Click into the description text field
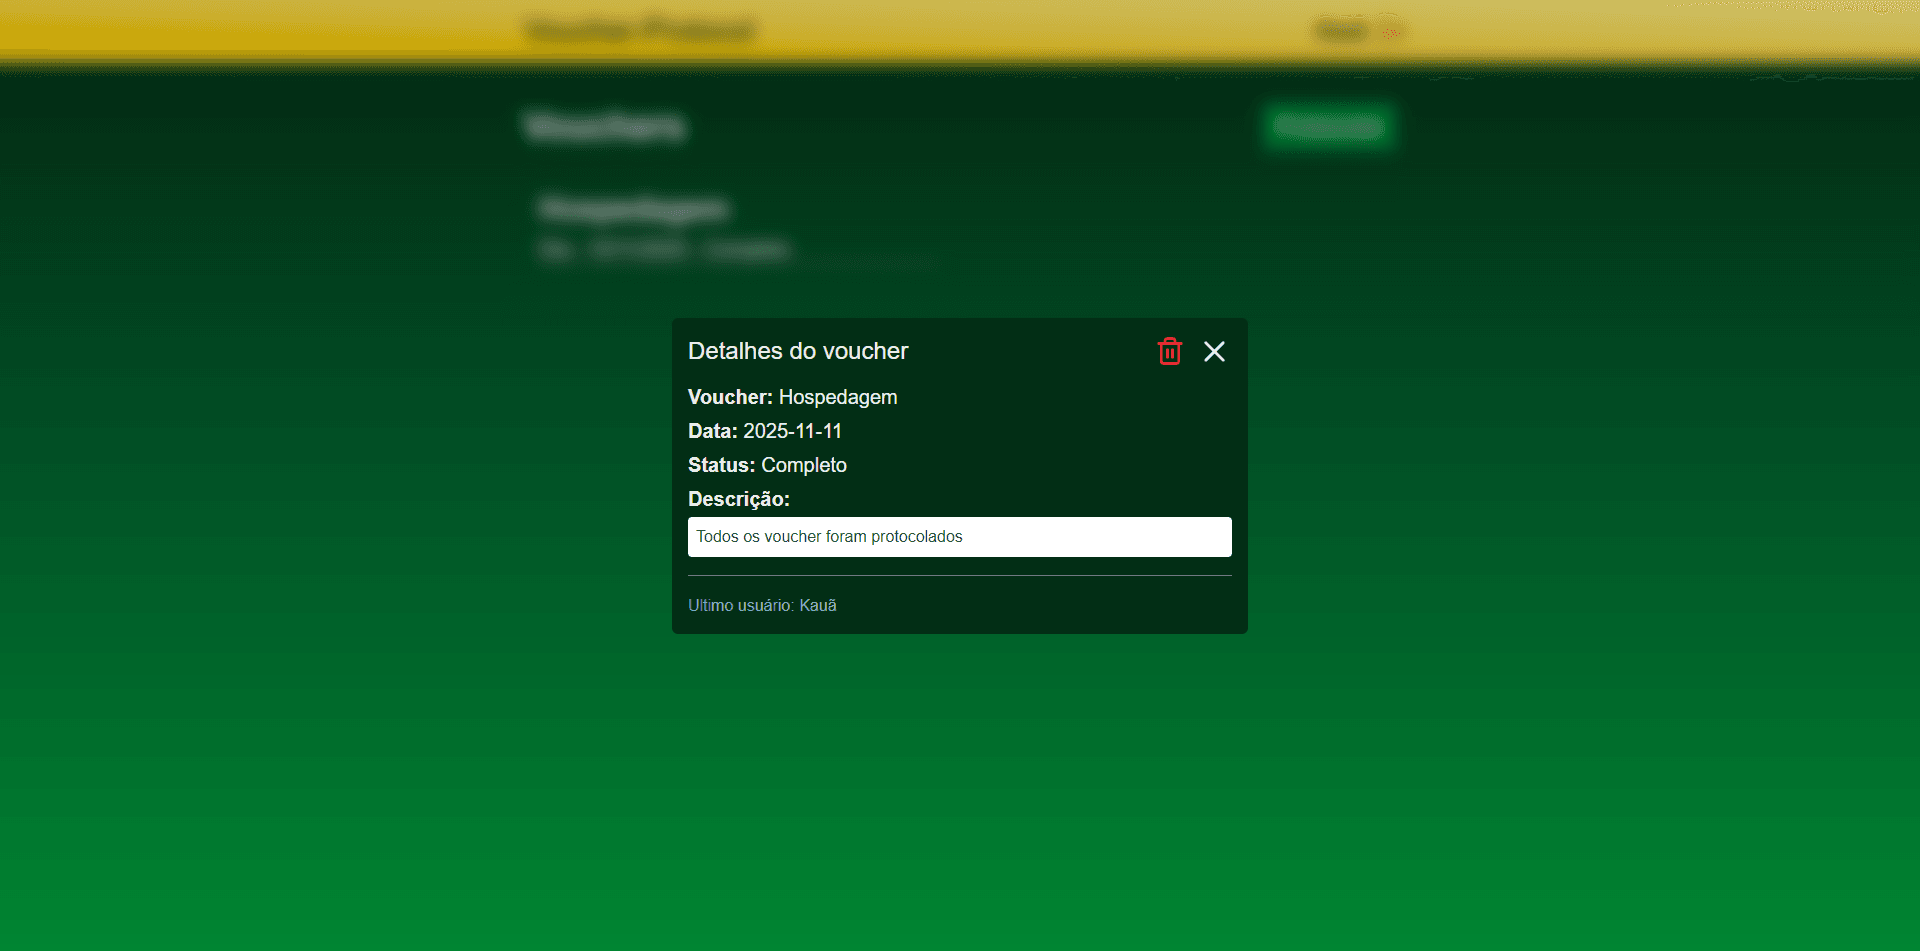 tap(959, 537)
